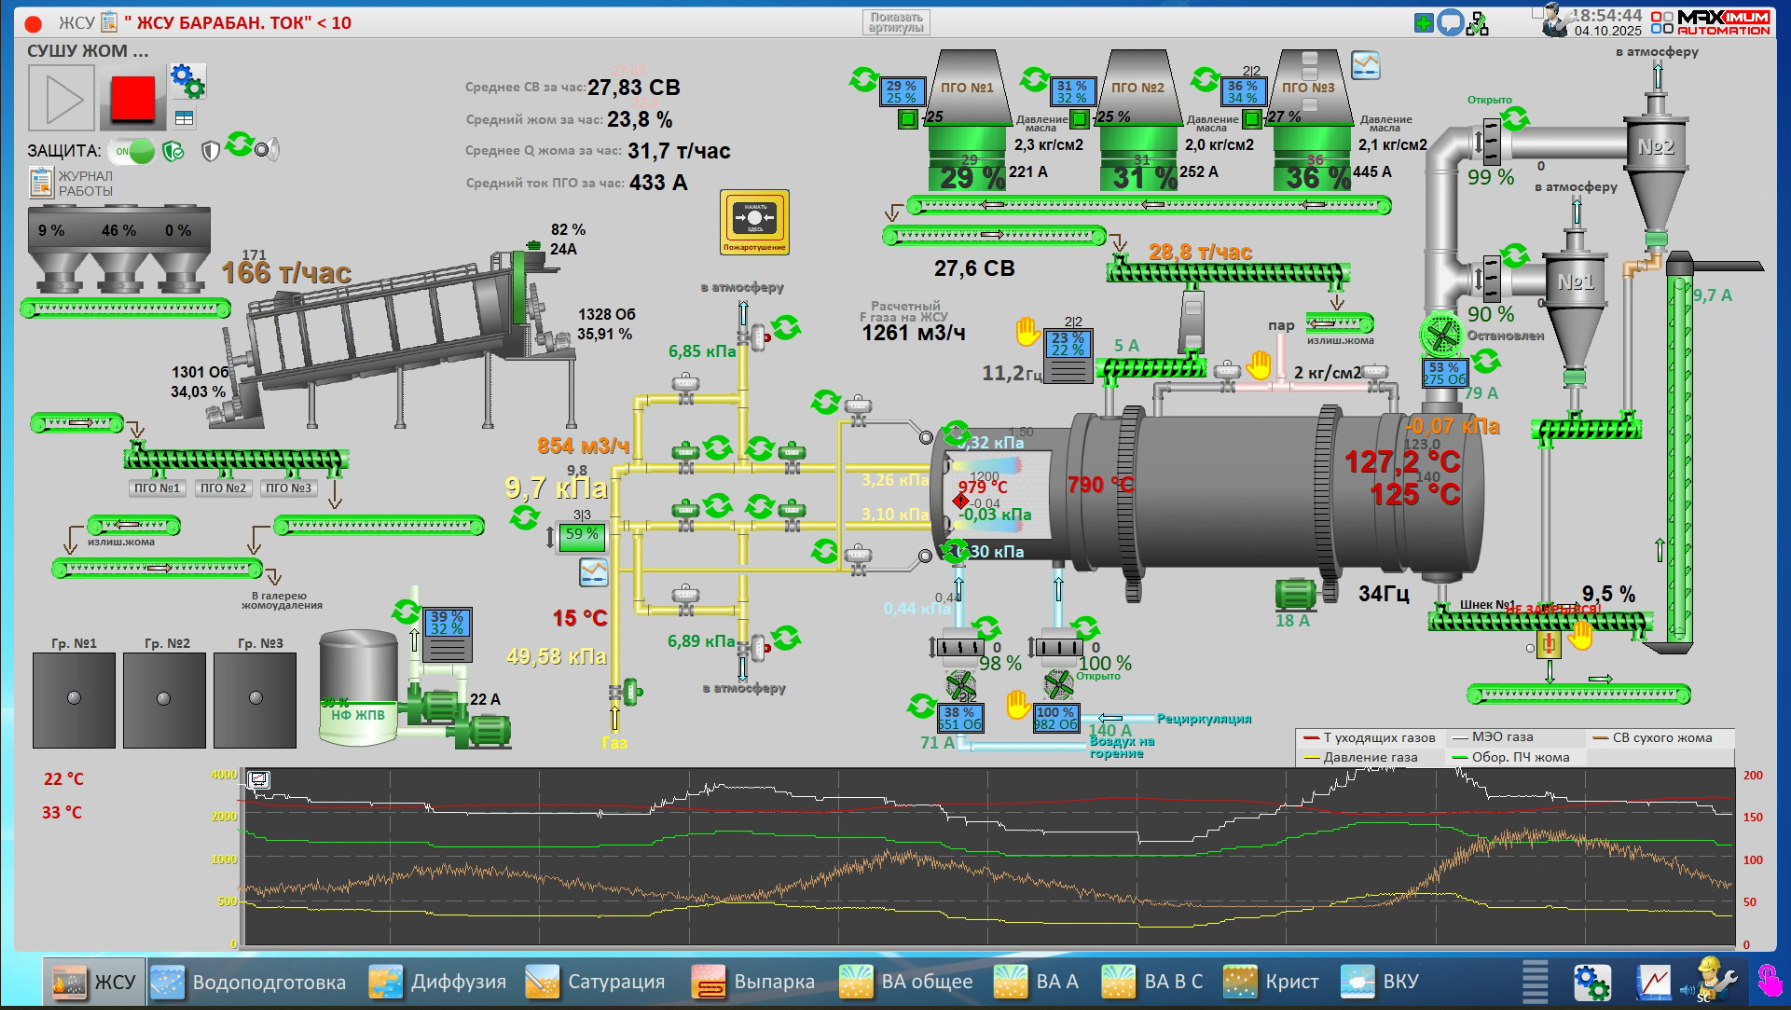The image size is (1791, 1010).
Task: Toggle green indicator checkbox left of ПГО №3
Action: (x=1251, y=119)
